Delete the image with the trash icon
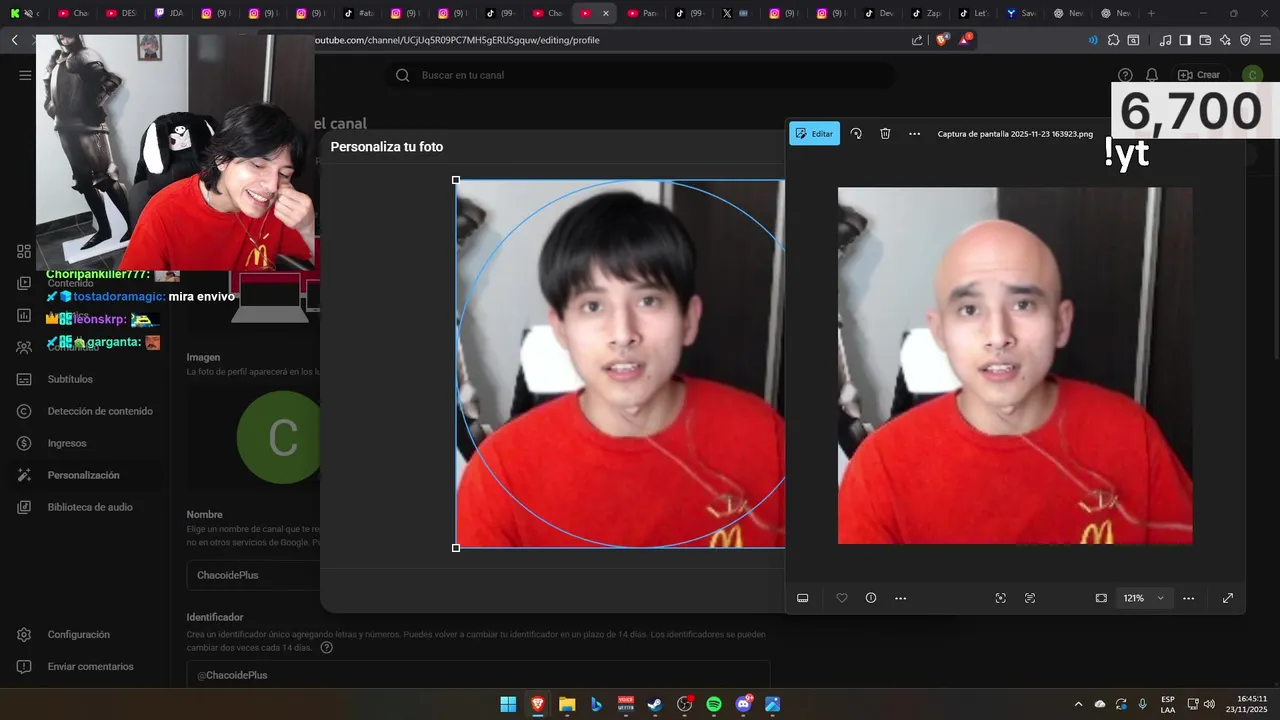The width and height of the screenshot is (1280, 720). pos(885,133)
